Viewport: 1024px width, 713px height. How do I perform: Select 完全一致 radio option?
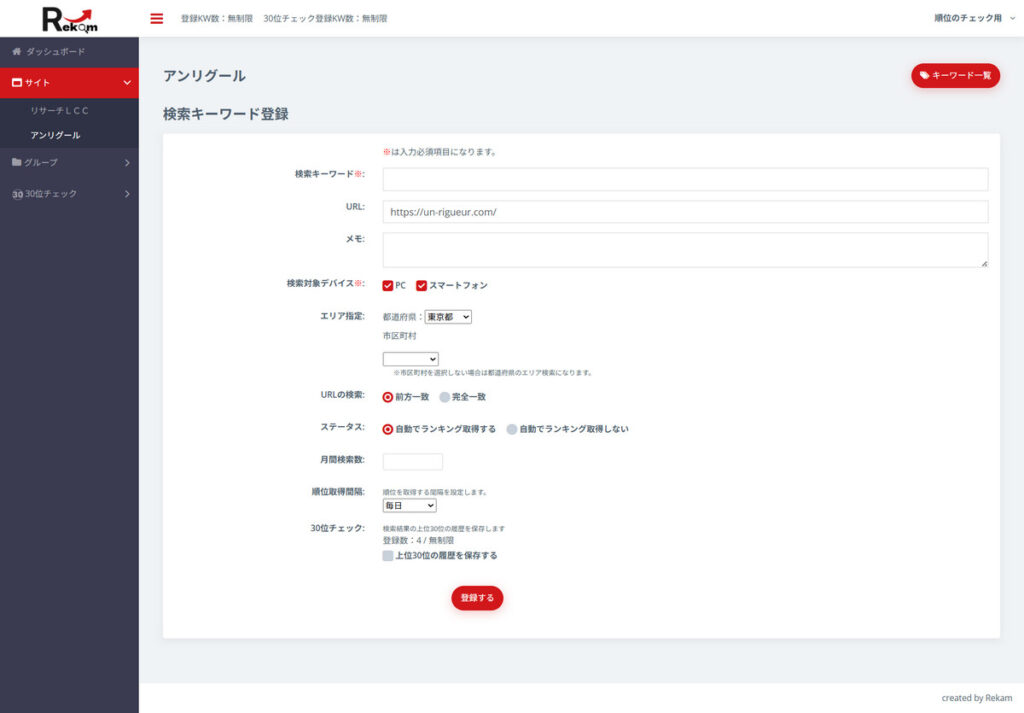[445, 397]
